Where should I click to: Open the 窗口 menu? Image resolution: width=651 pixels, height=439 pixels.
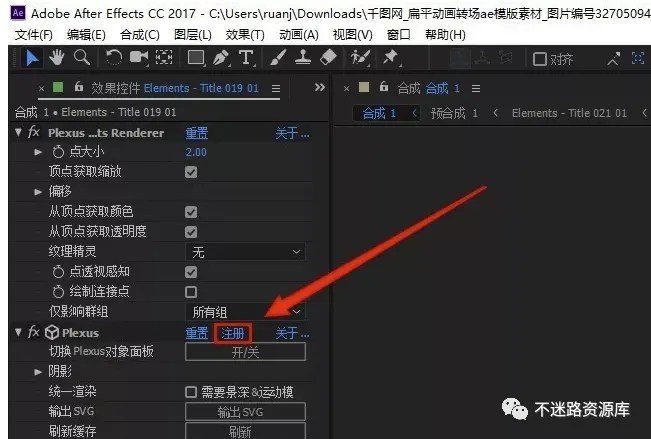point(398,35)
